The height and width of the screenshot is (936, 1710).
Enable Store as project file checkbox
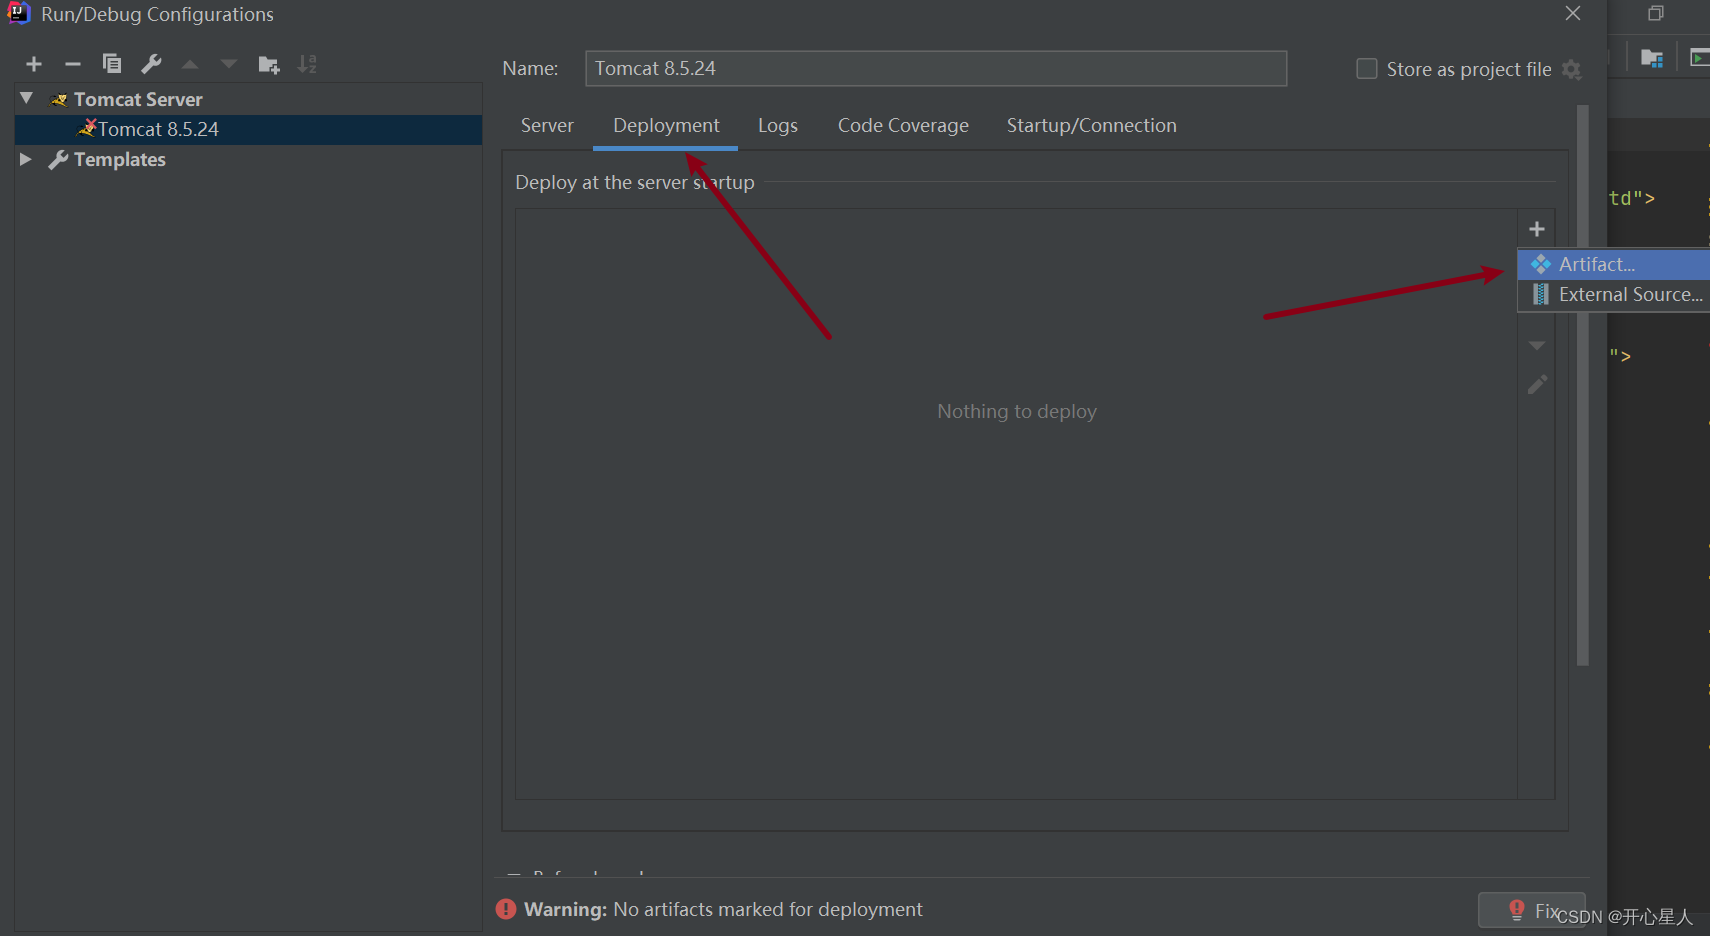tap(1367, 69)
